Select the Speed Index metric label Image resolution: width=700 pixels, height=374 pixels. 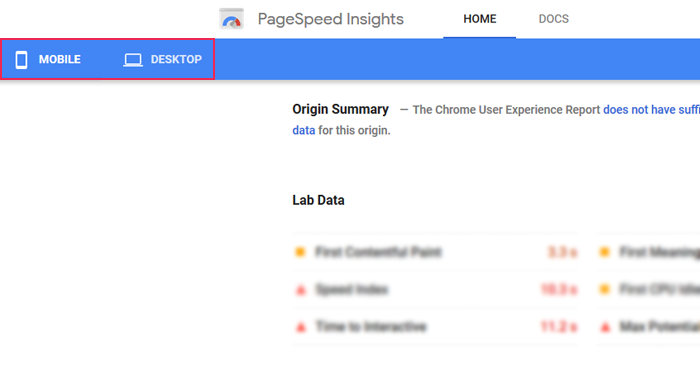352,290
